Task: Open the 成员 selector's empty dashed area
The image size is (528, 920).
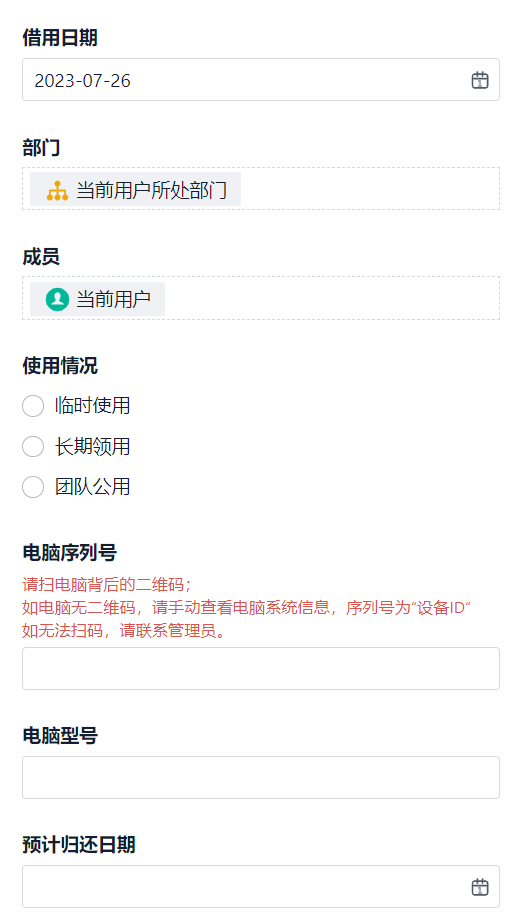Action: pos(331,298)
